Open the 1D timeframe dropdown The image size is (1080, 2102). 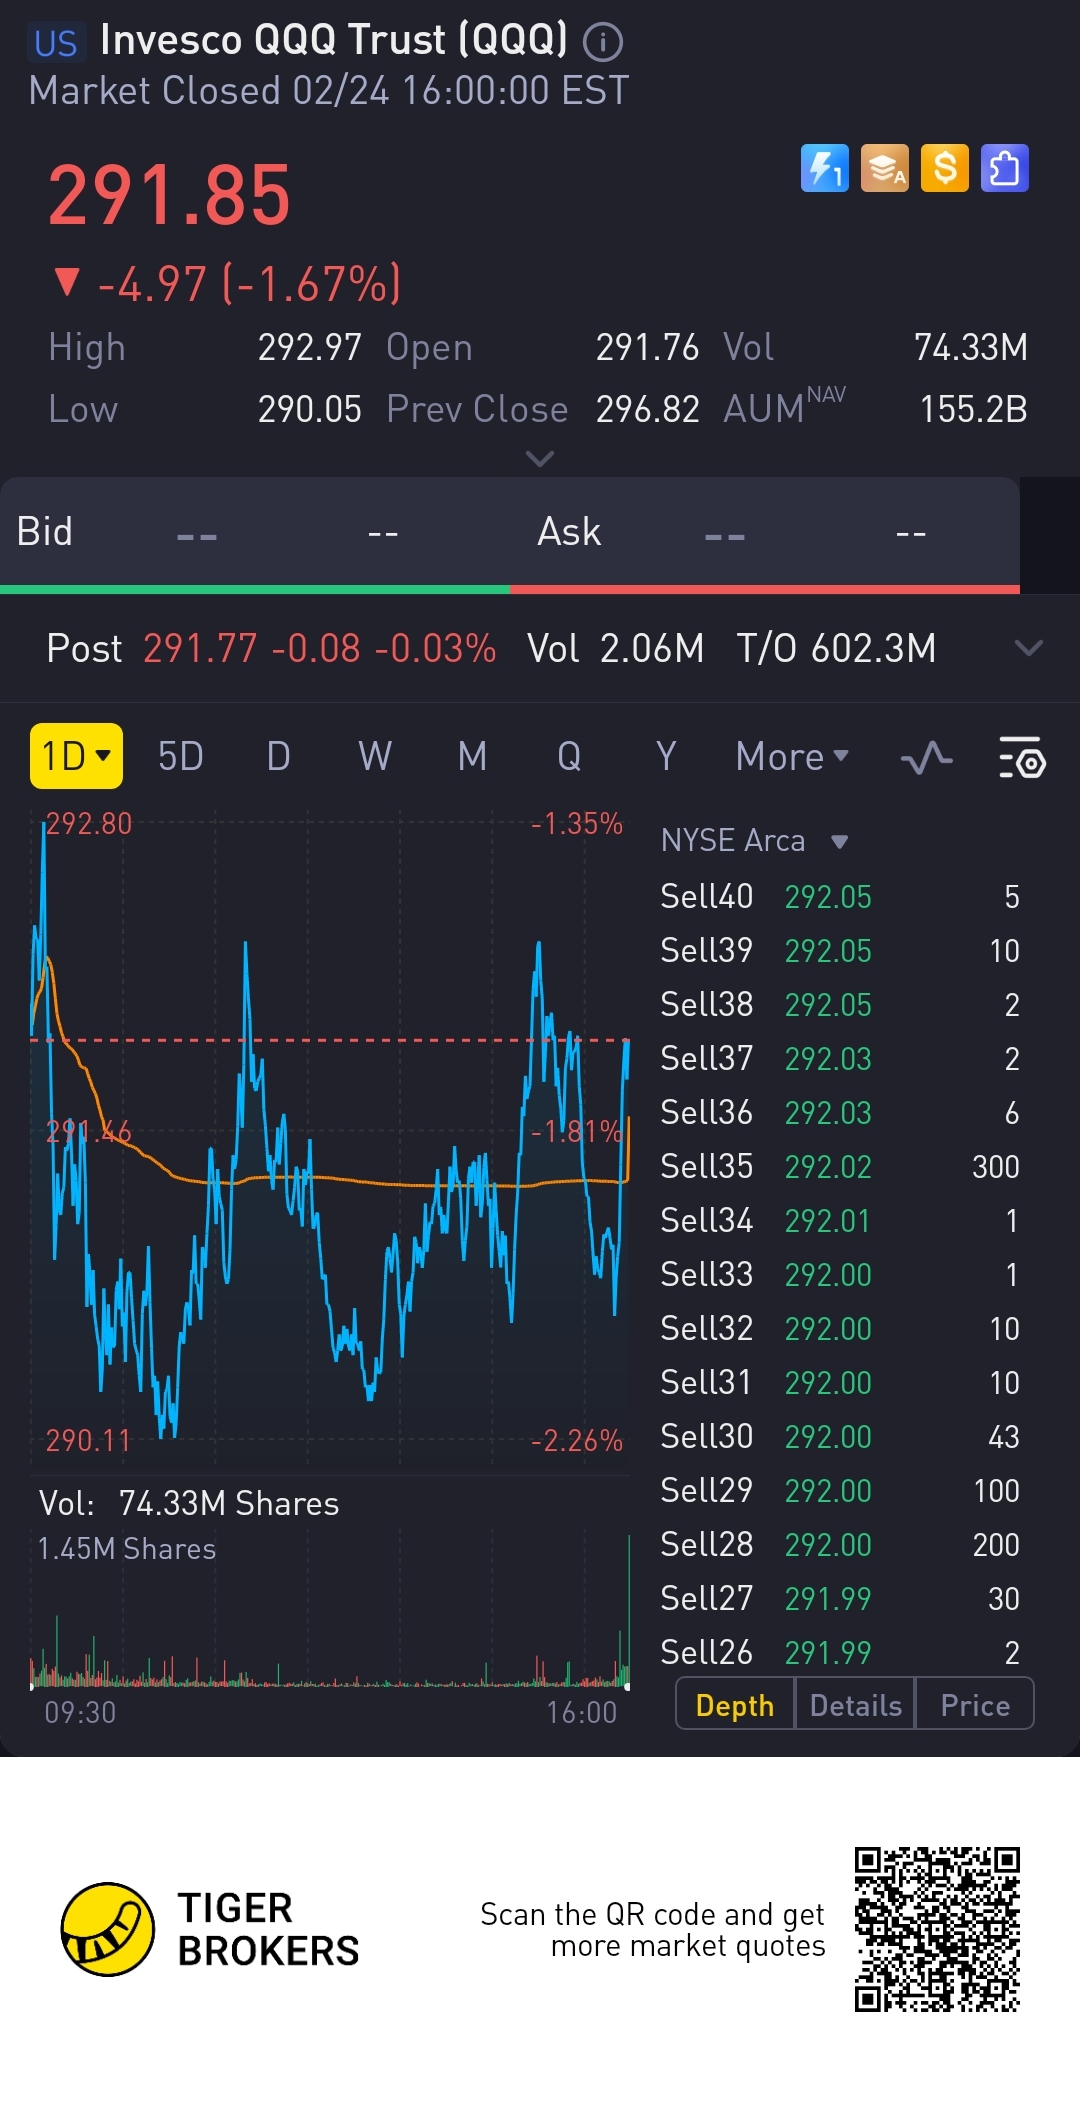coord(76,756)
